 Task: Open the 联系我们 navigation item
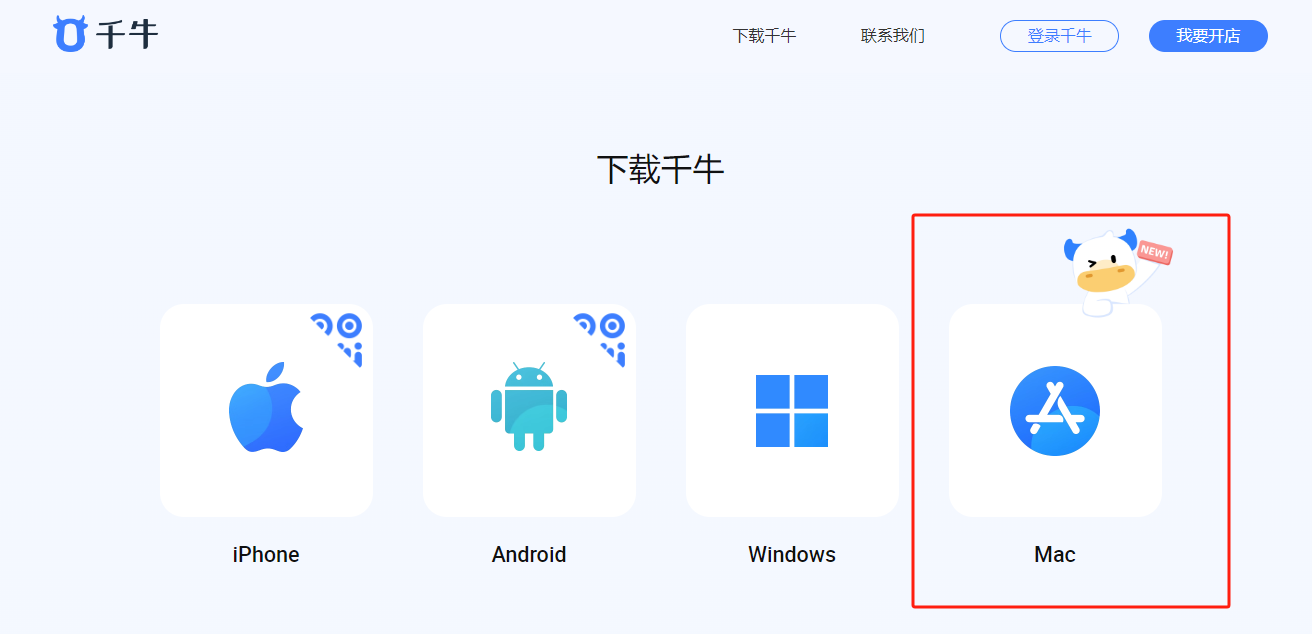point(892,36)
